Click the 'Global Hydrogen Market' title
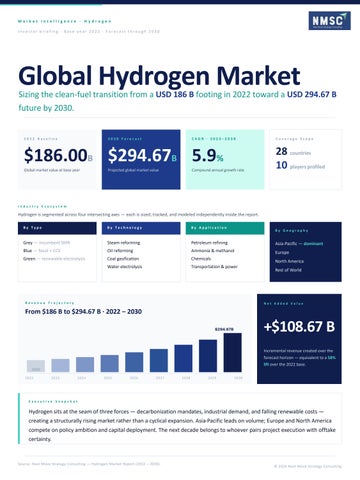Viewport: 360px width, 480px height. [159, 76]
